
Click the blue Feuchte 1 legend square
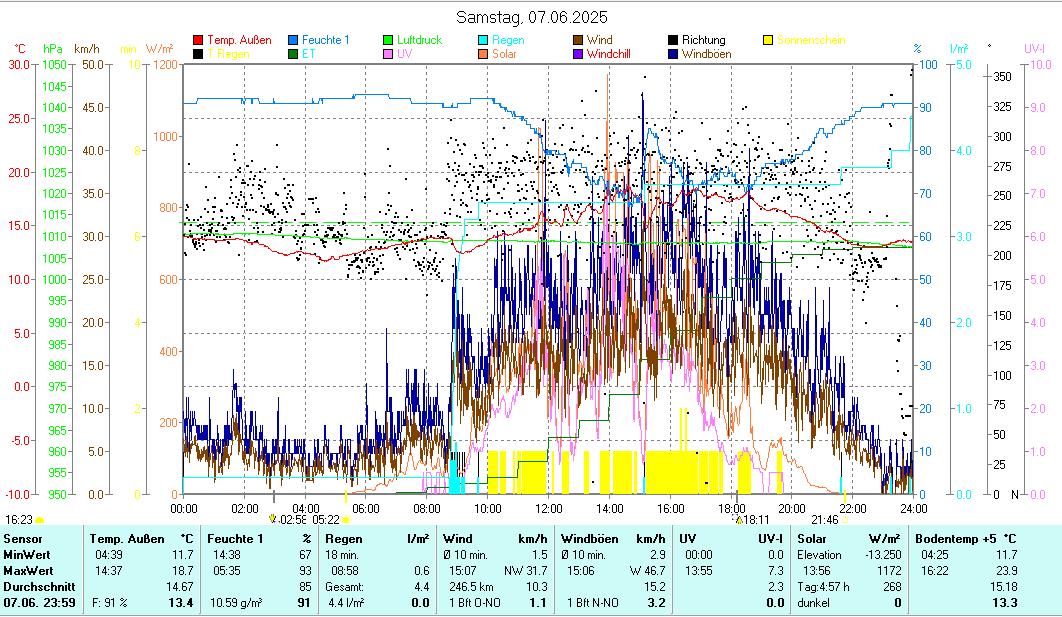293,40
